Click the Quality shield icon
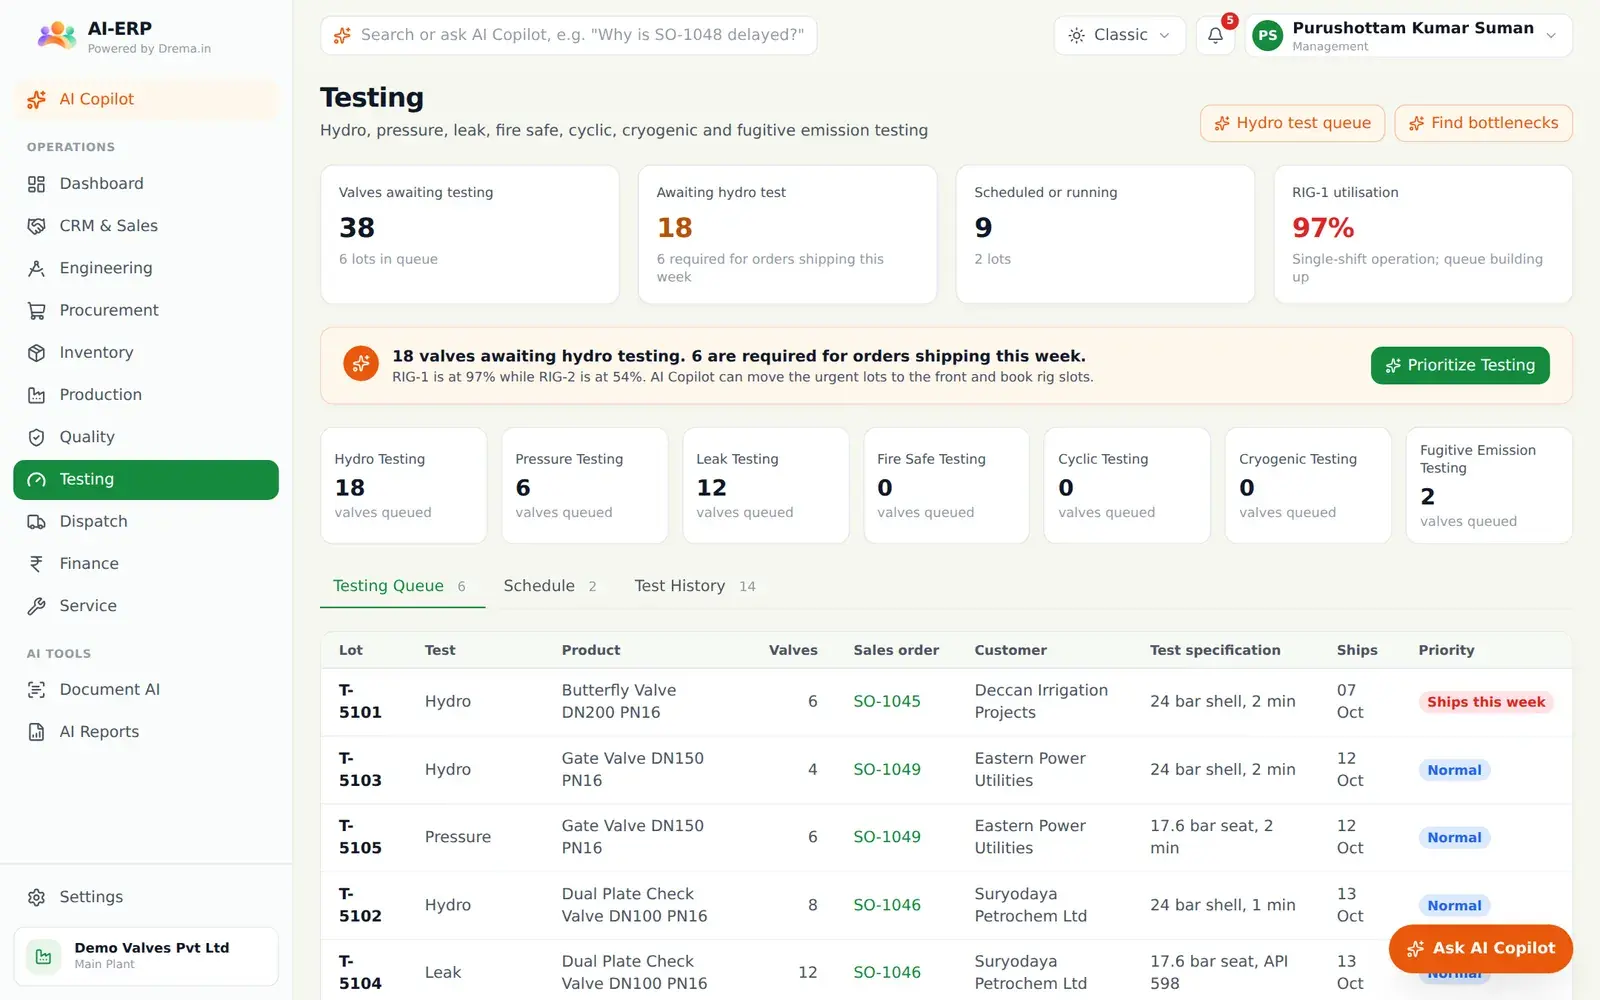Viewport: 1600px width, 1000px height. pyautogui.click(x=37, y=437)
